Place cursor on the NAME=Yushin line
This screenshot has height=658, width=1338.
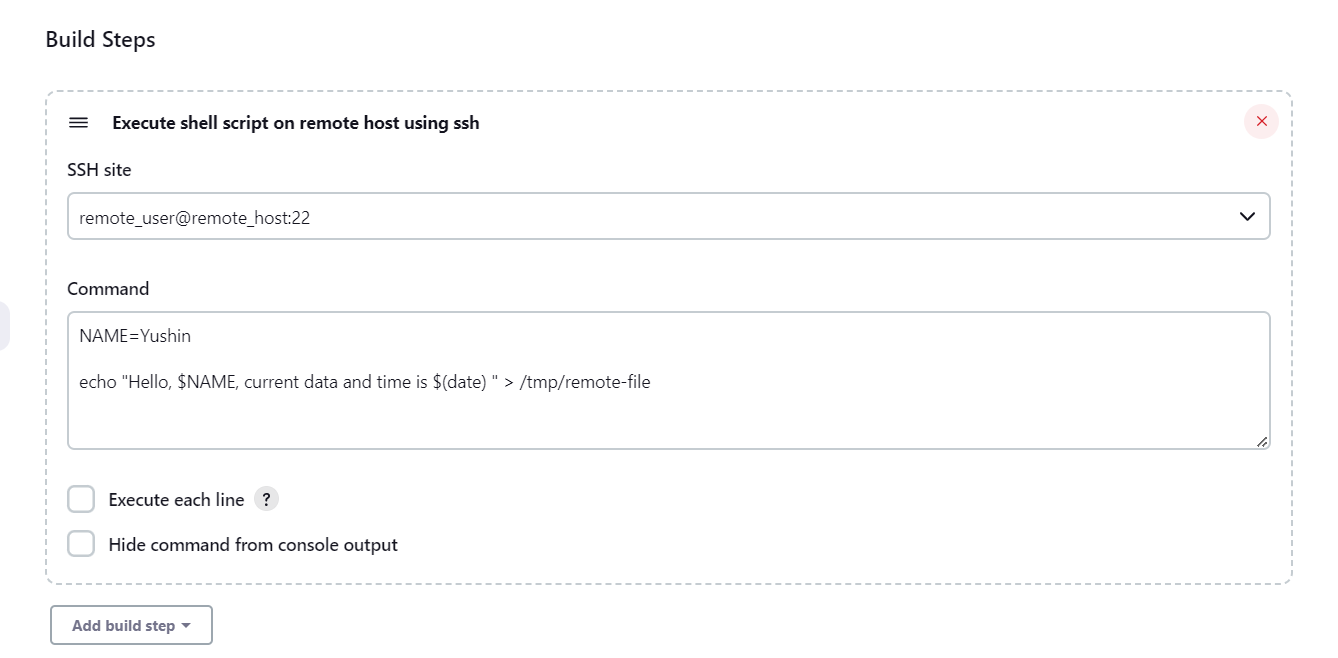click(x=135, y=336)
